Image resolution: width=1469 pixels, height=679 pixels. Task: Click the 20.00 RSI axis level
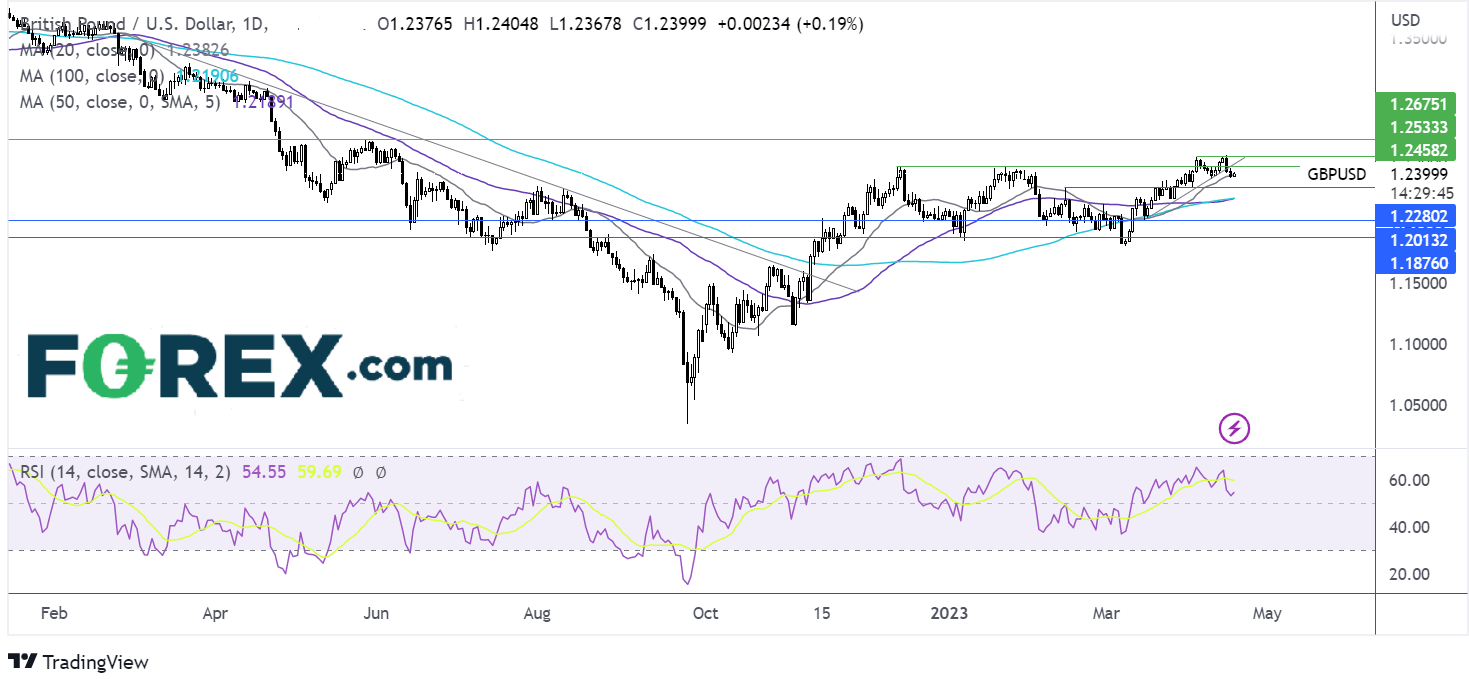pyautogui.click(x=1408, y=575)
